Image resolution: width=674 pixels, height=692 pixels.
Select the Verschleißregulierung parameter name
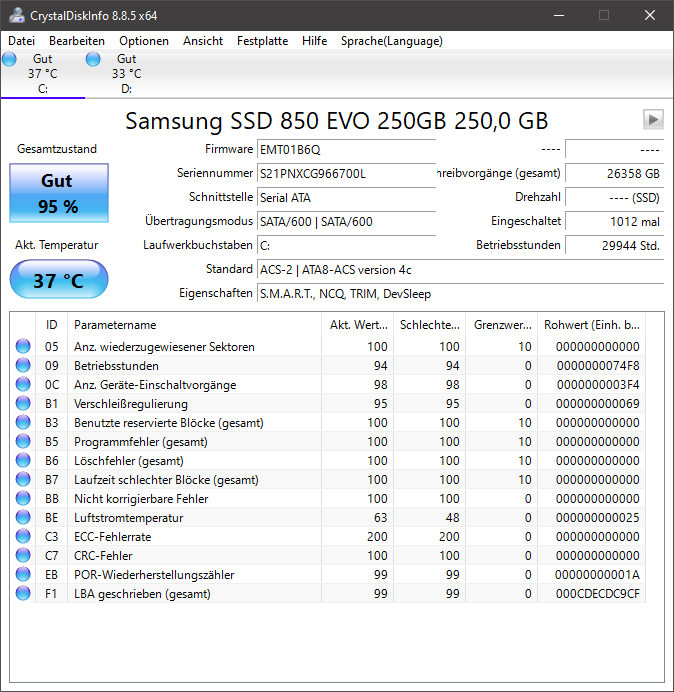(131, 404)
